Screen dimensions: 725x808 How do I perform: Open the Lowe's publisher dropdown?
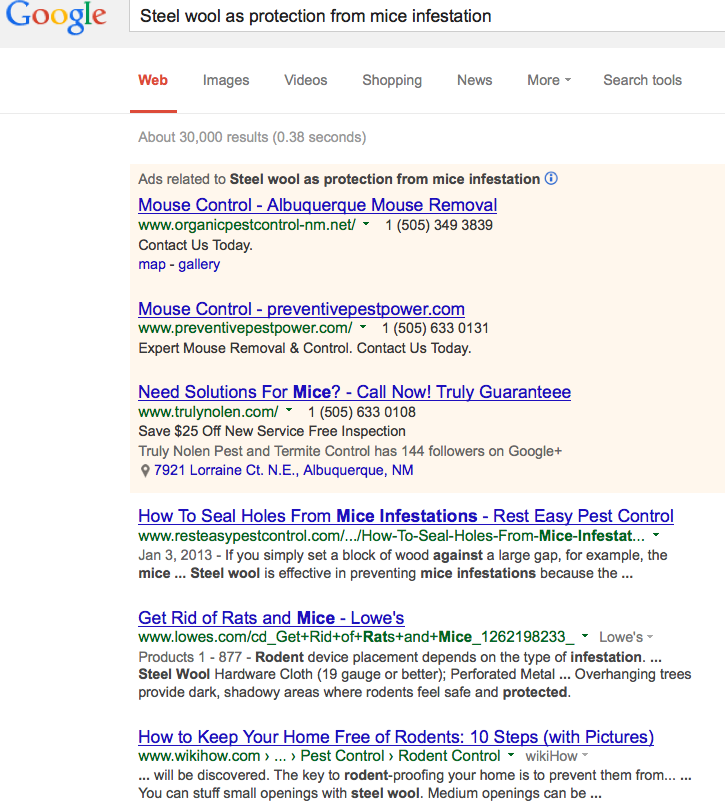coord(626,637)
